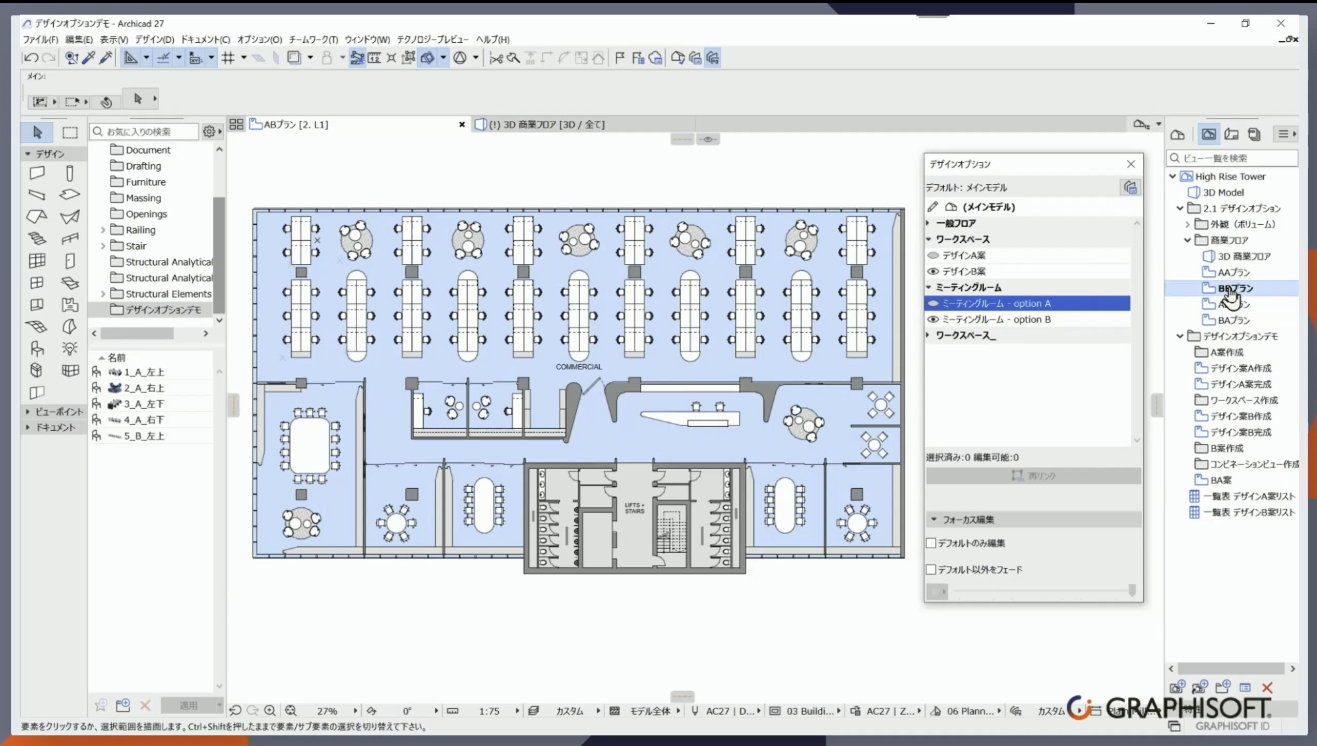The height and width of the screenshot is (746, 1317).
Task: Collapse the ワークスペース section in Design Options
Action: coord(928,239)
